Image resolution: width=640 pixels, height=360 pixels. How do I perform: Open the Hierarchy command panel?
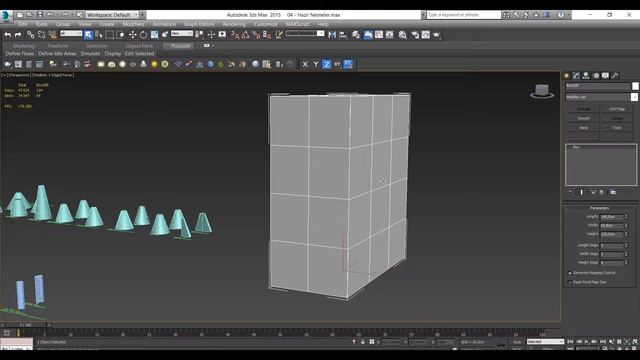point(586,76)
